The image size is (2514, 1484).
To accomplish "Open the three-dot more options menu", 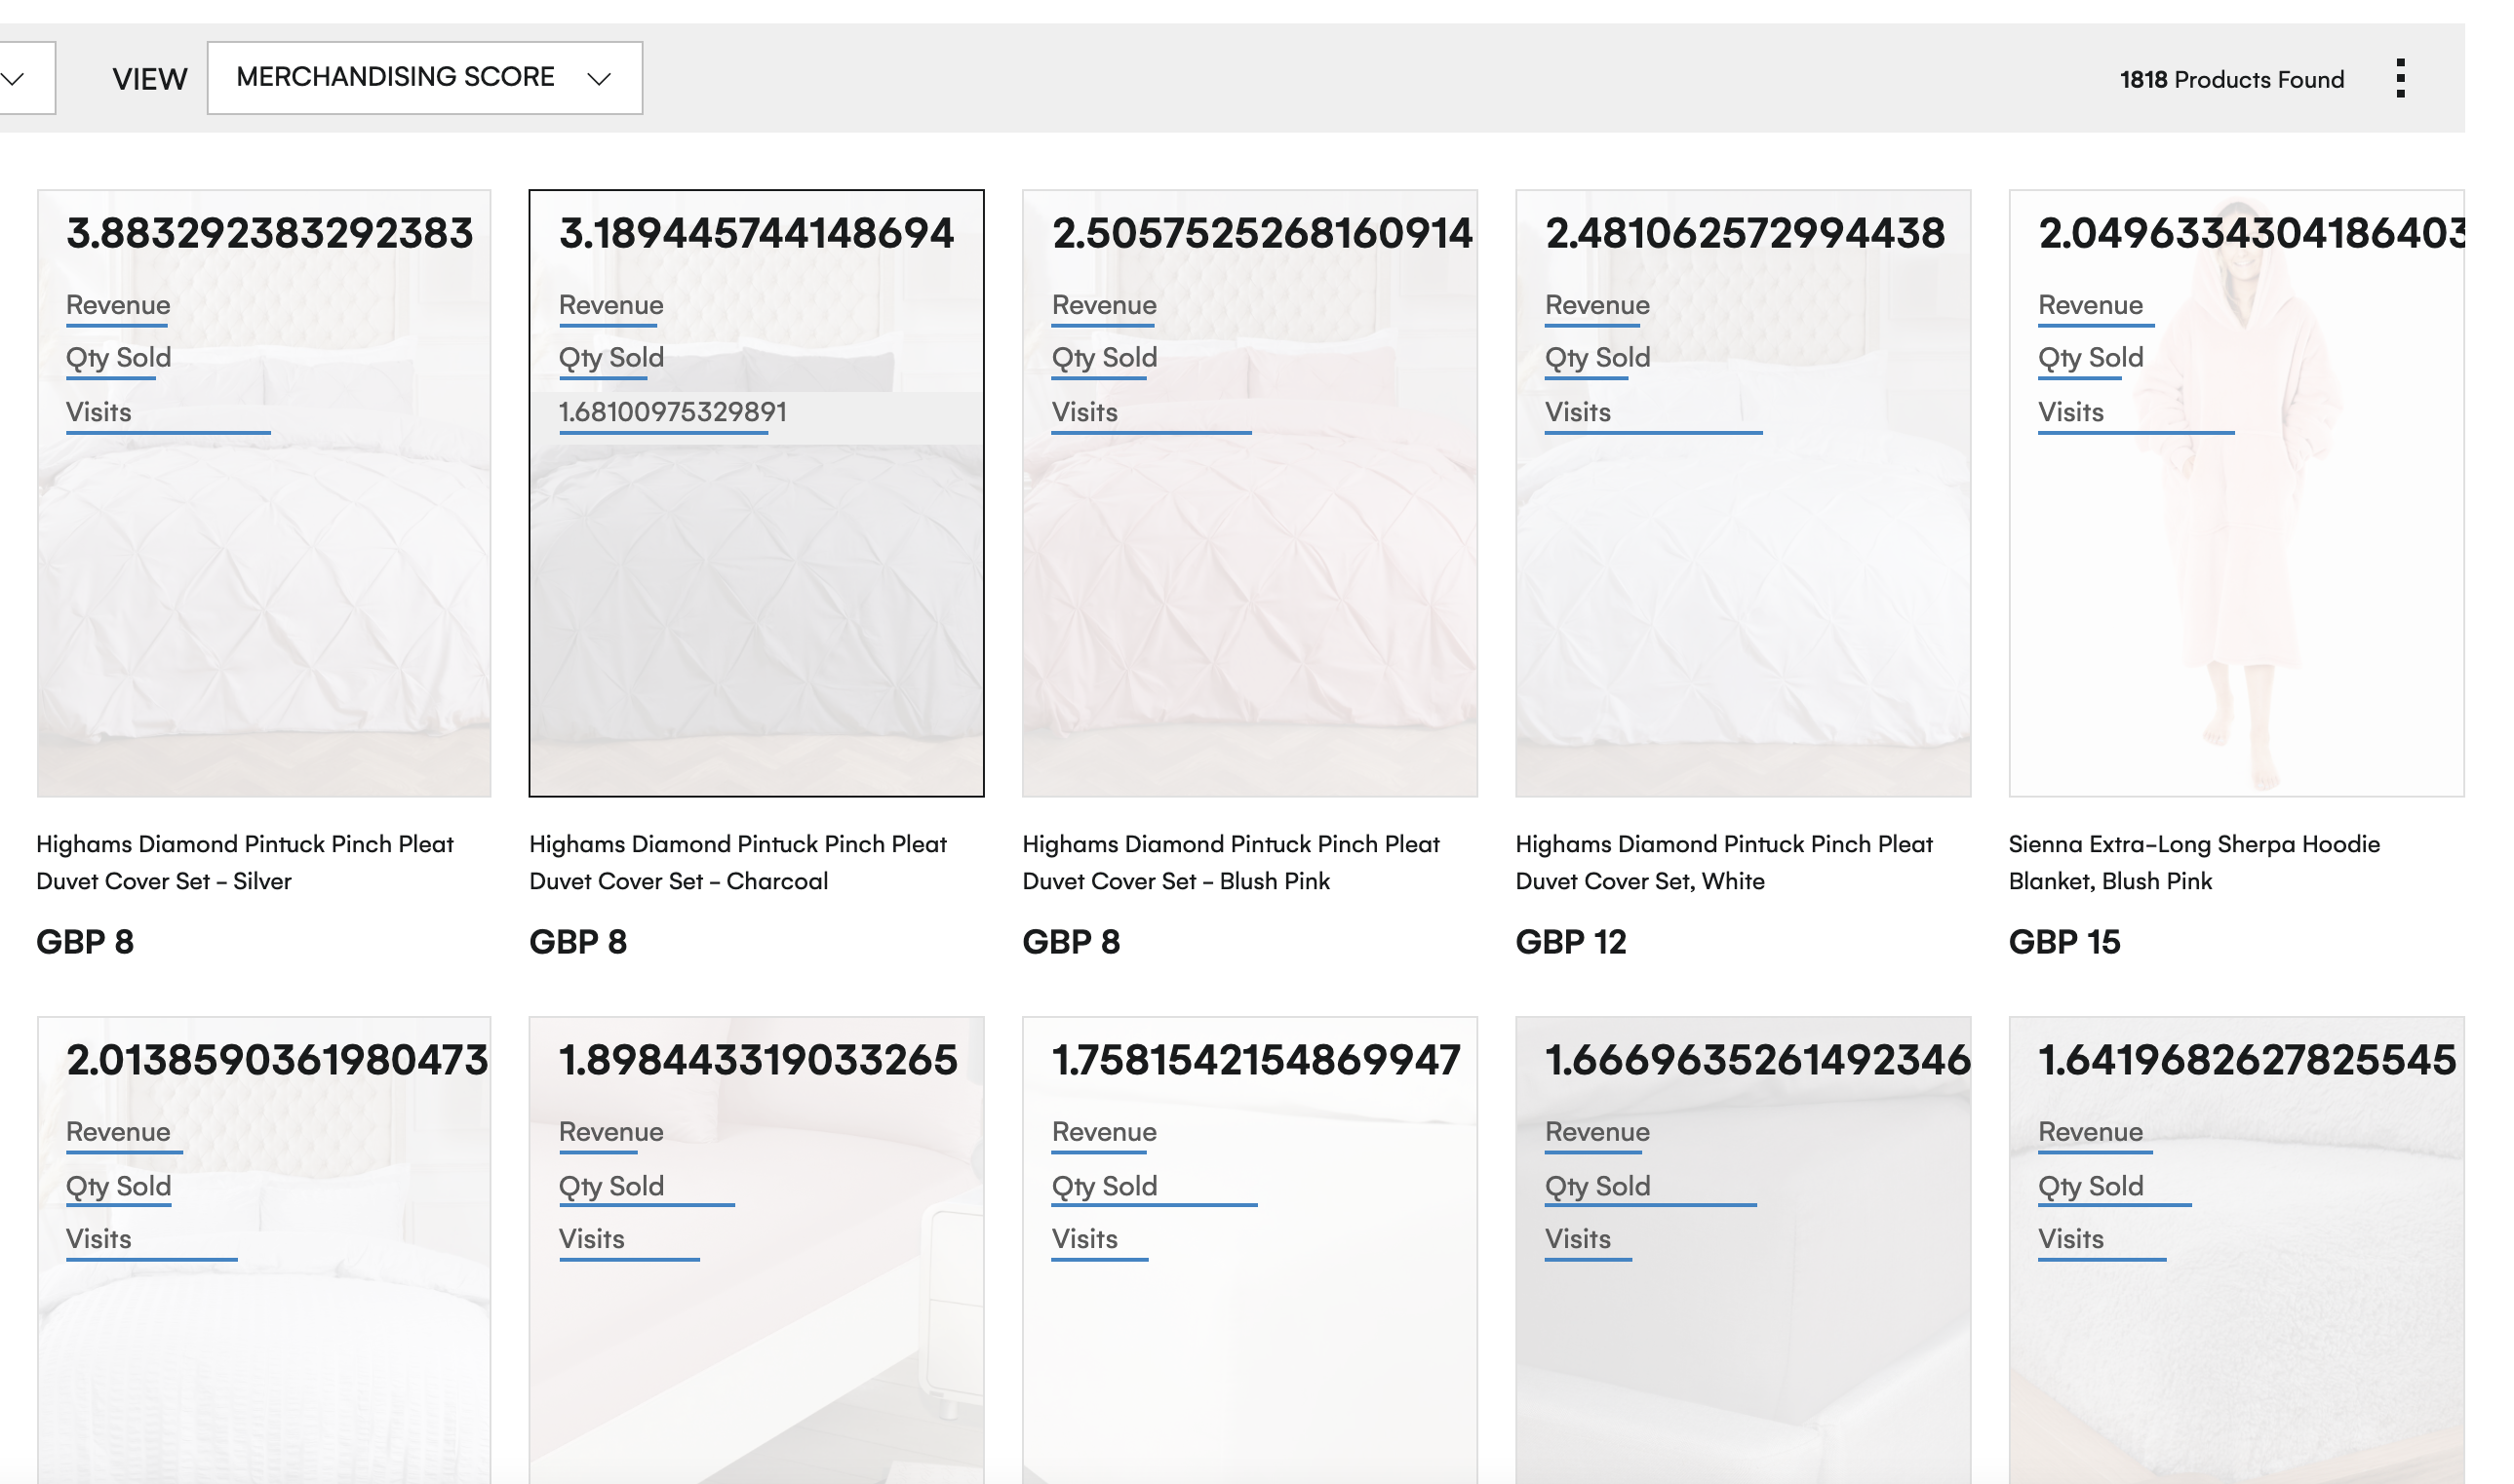I will pyautogui.click(x=2400, y=78).
